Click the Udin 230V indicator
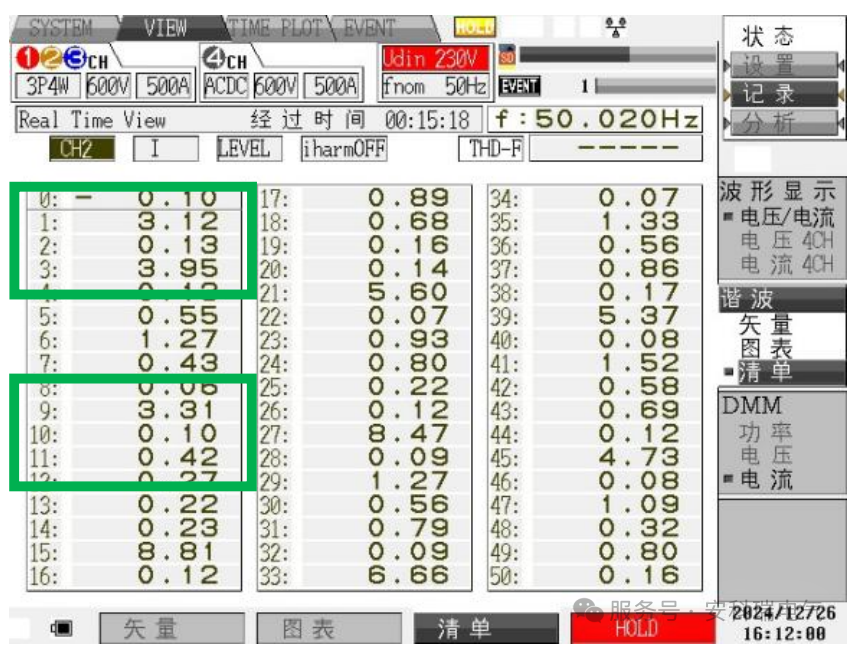The height and width of the screenshot is (645, 850). [x=435, y=58]
